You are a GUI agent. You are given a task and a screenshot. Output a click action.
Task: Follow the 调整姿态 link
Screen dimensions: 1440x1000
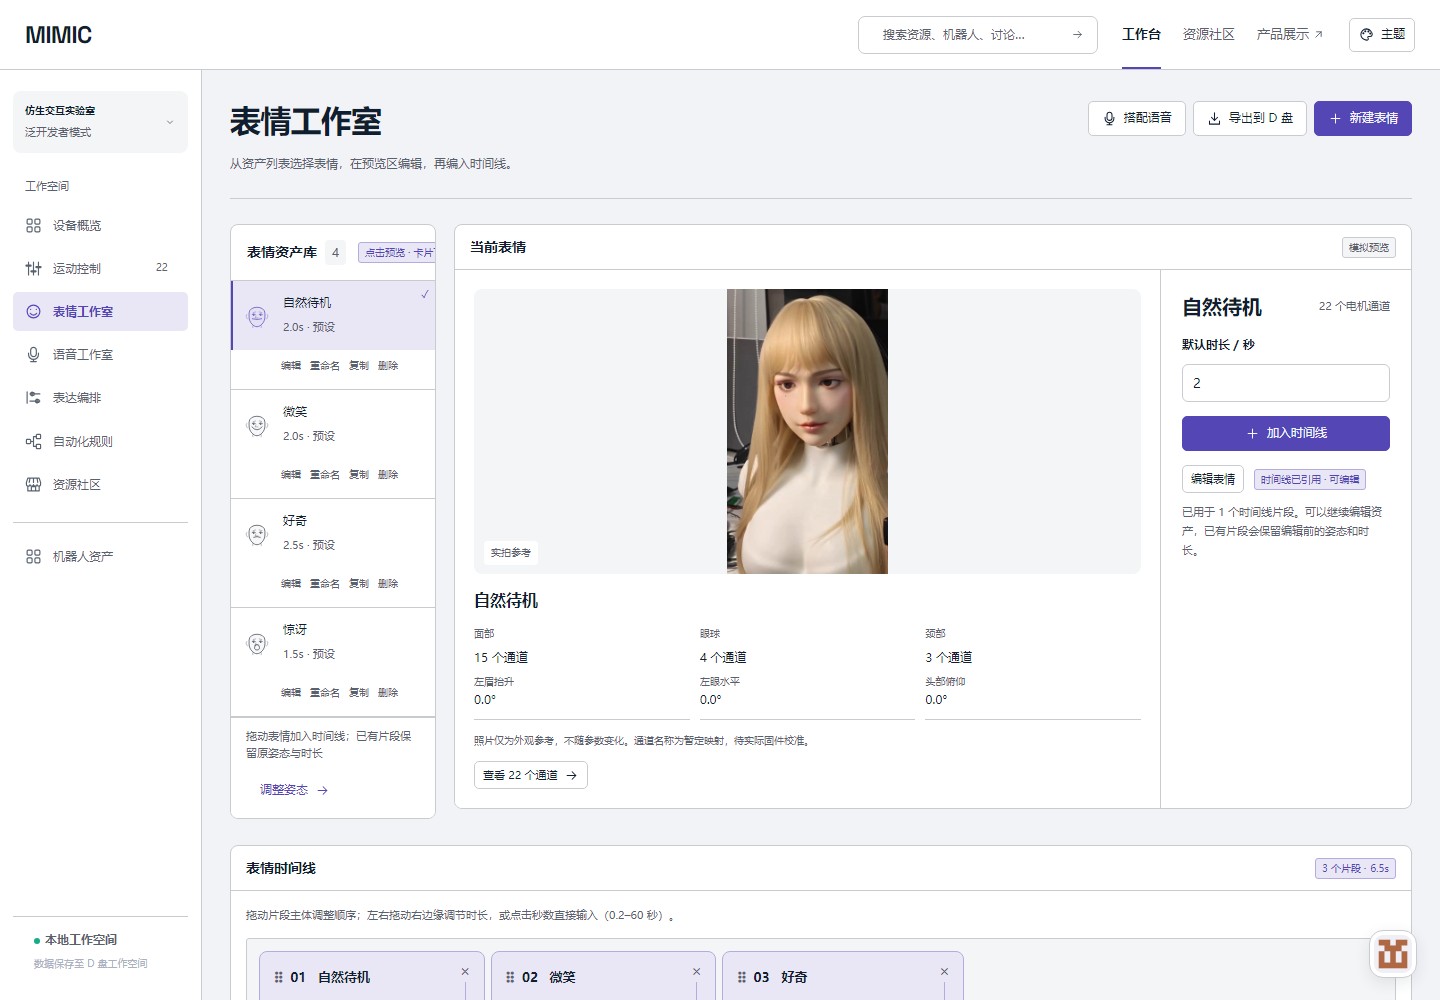point(294,790)
